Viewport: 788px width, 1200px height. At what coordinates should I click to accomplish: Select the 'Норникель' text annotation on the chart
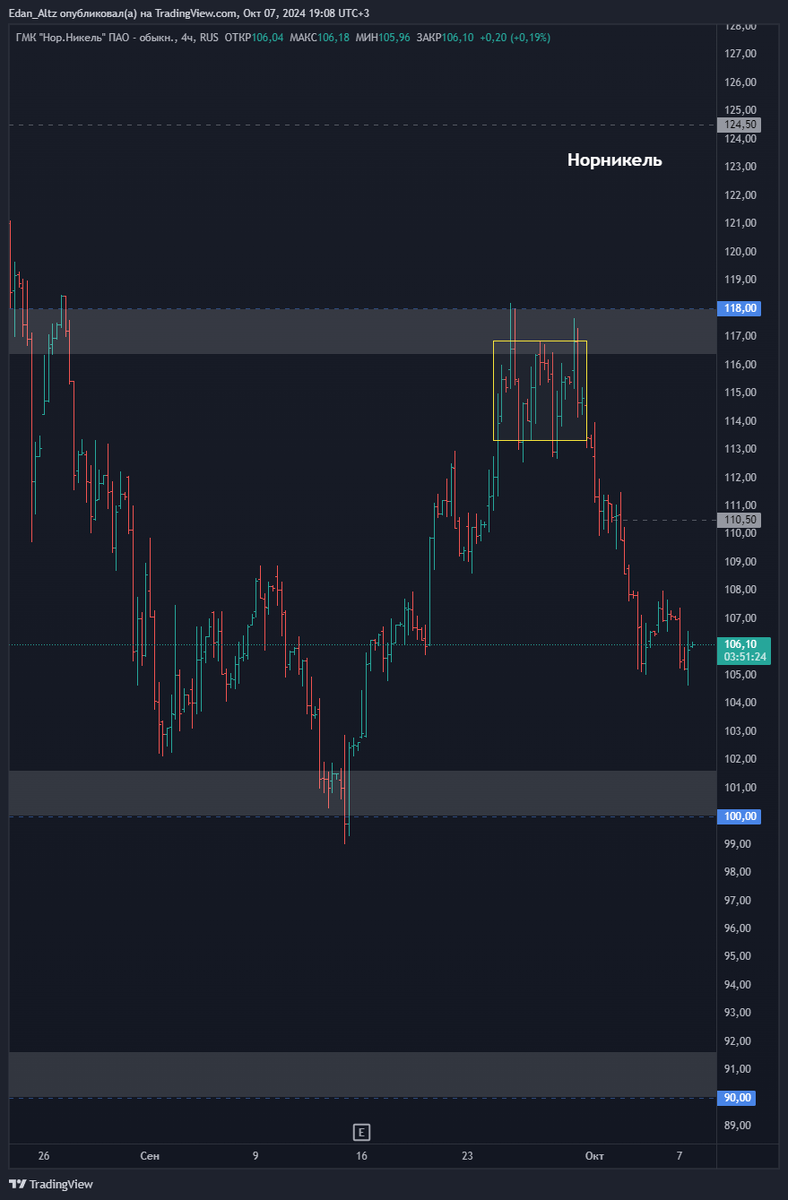point(614,160)
